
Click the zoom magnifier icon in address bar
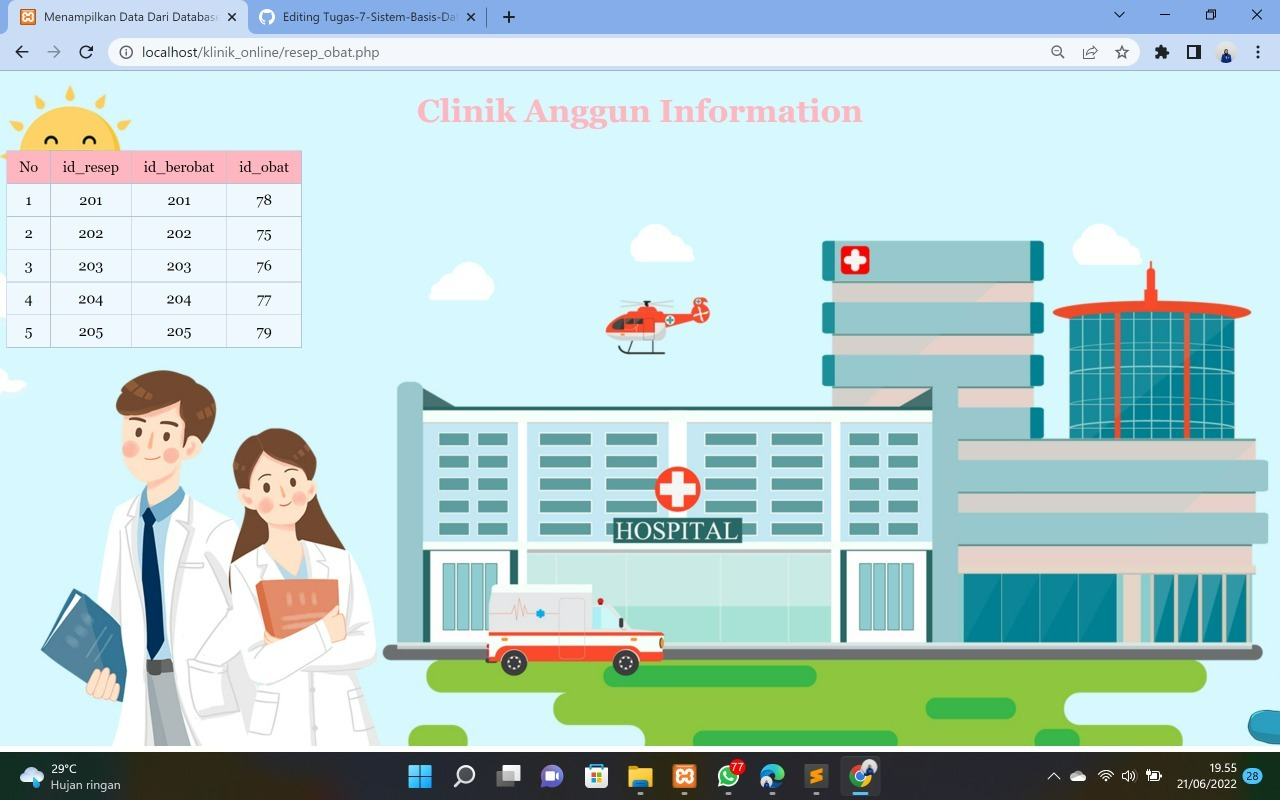(1057, 52)
